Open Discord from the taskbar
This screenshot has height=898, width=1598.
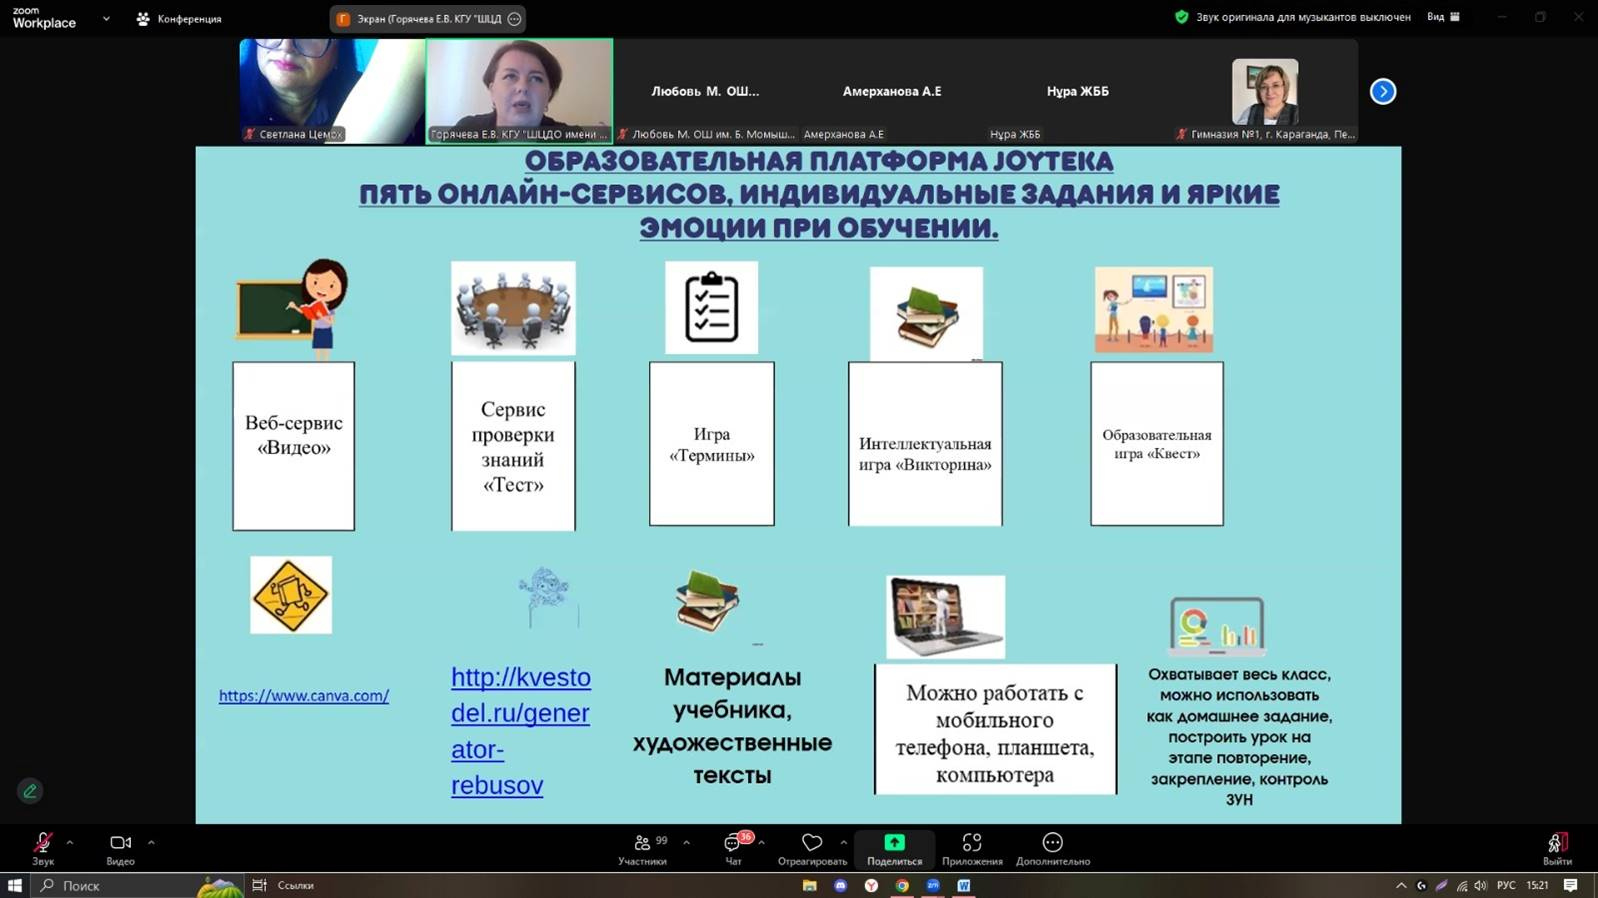(841, 885)
